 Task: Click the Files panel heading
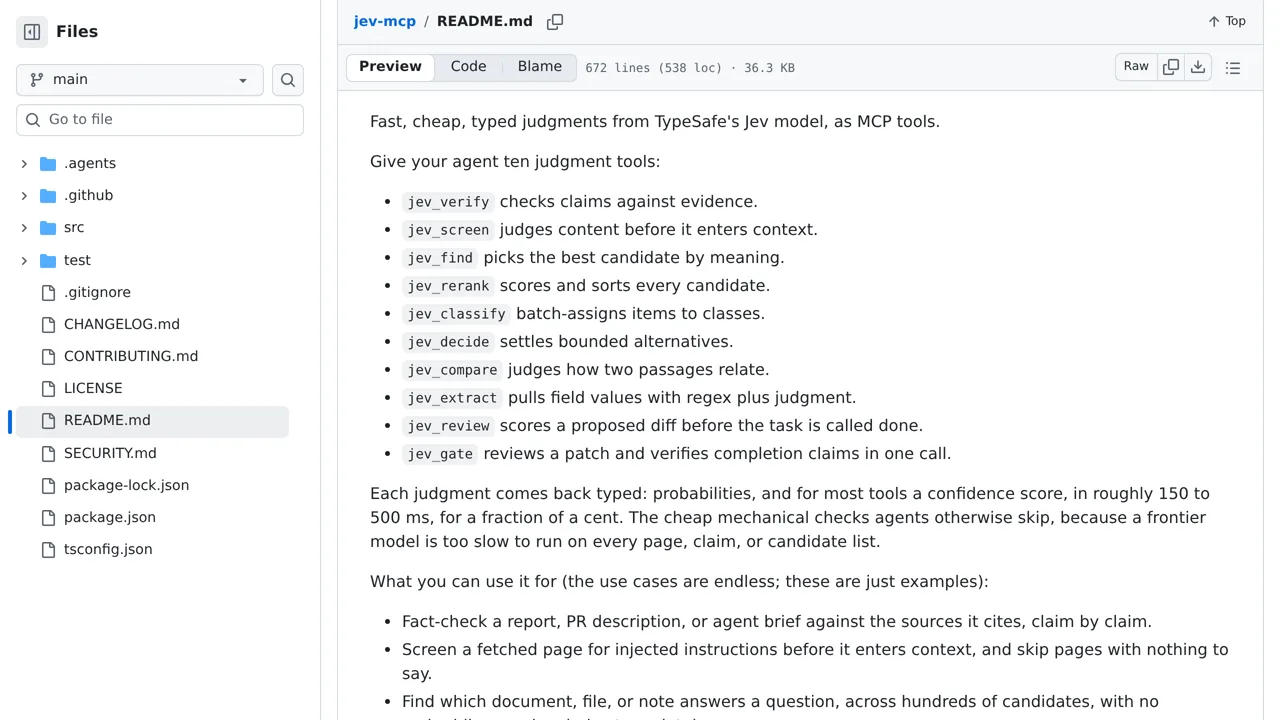pos(77,32)
